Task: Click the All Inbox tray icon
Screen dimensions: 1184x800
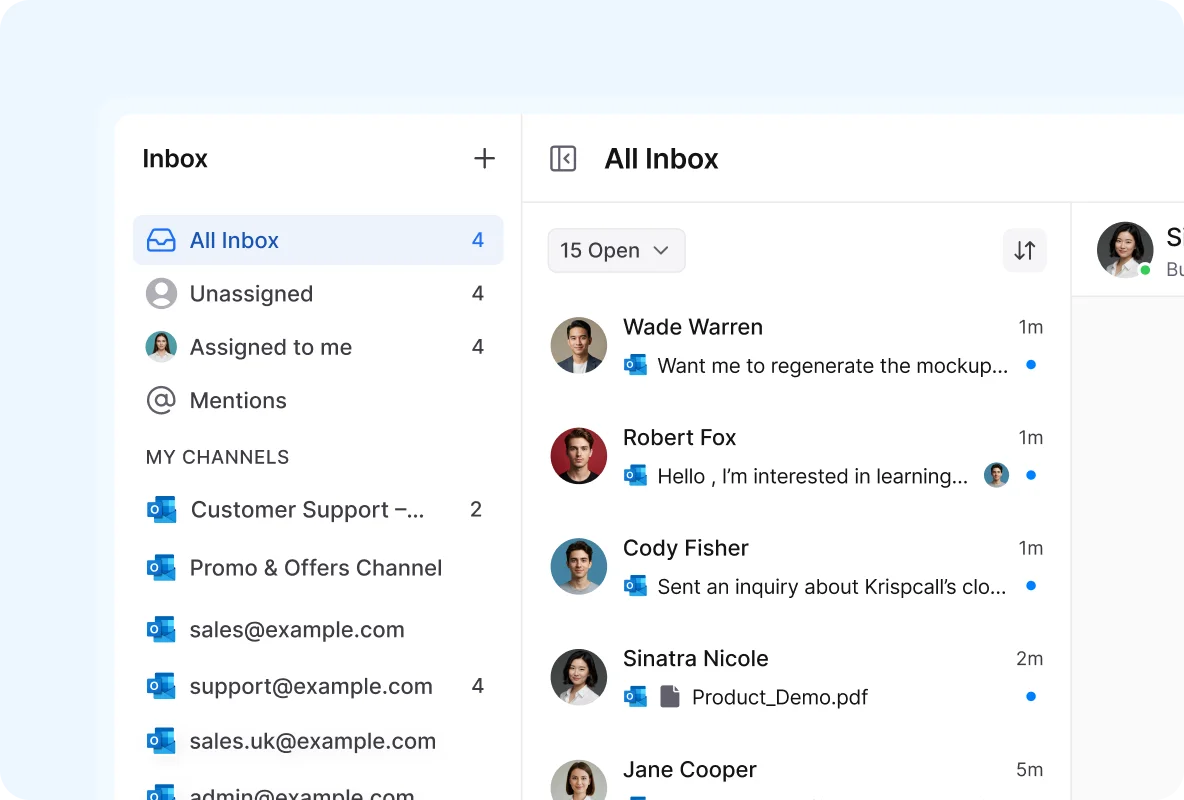Action: (x=161, y=240)
